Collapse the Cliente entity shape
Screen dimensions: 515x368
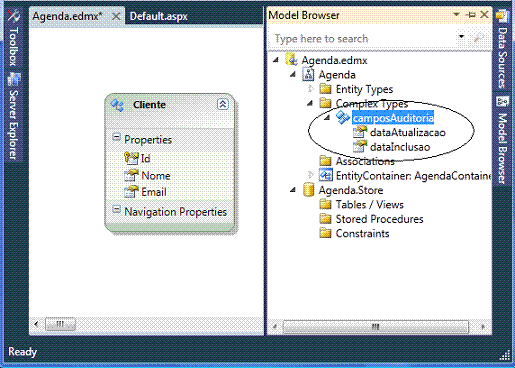coord(223,104)
